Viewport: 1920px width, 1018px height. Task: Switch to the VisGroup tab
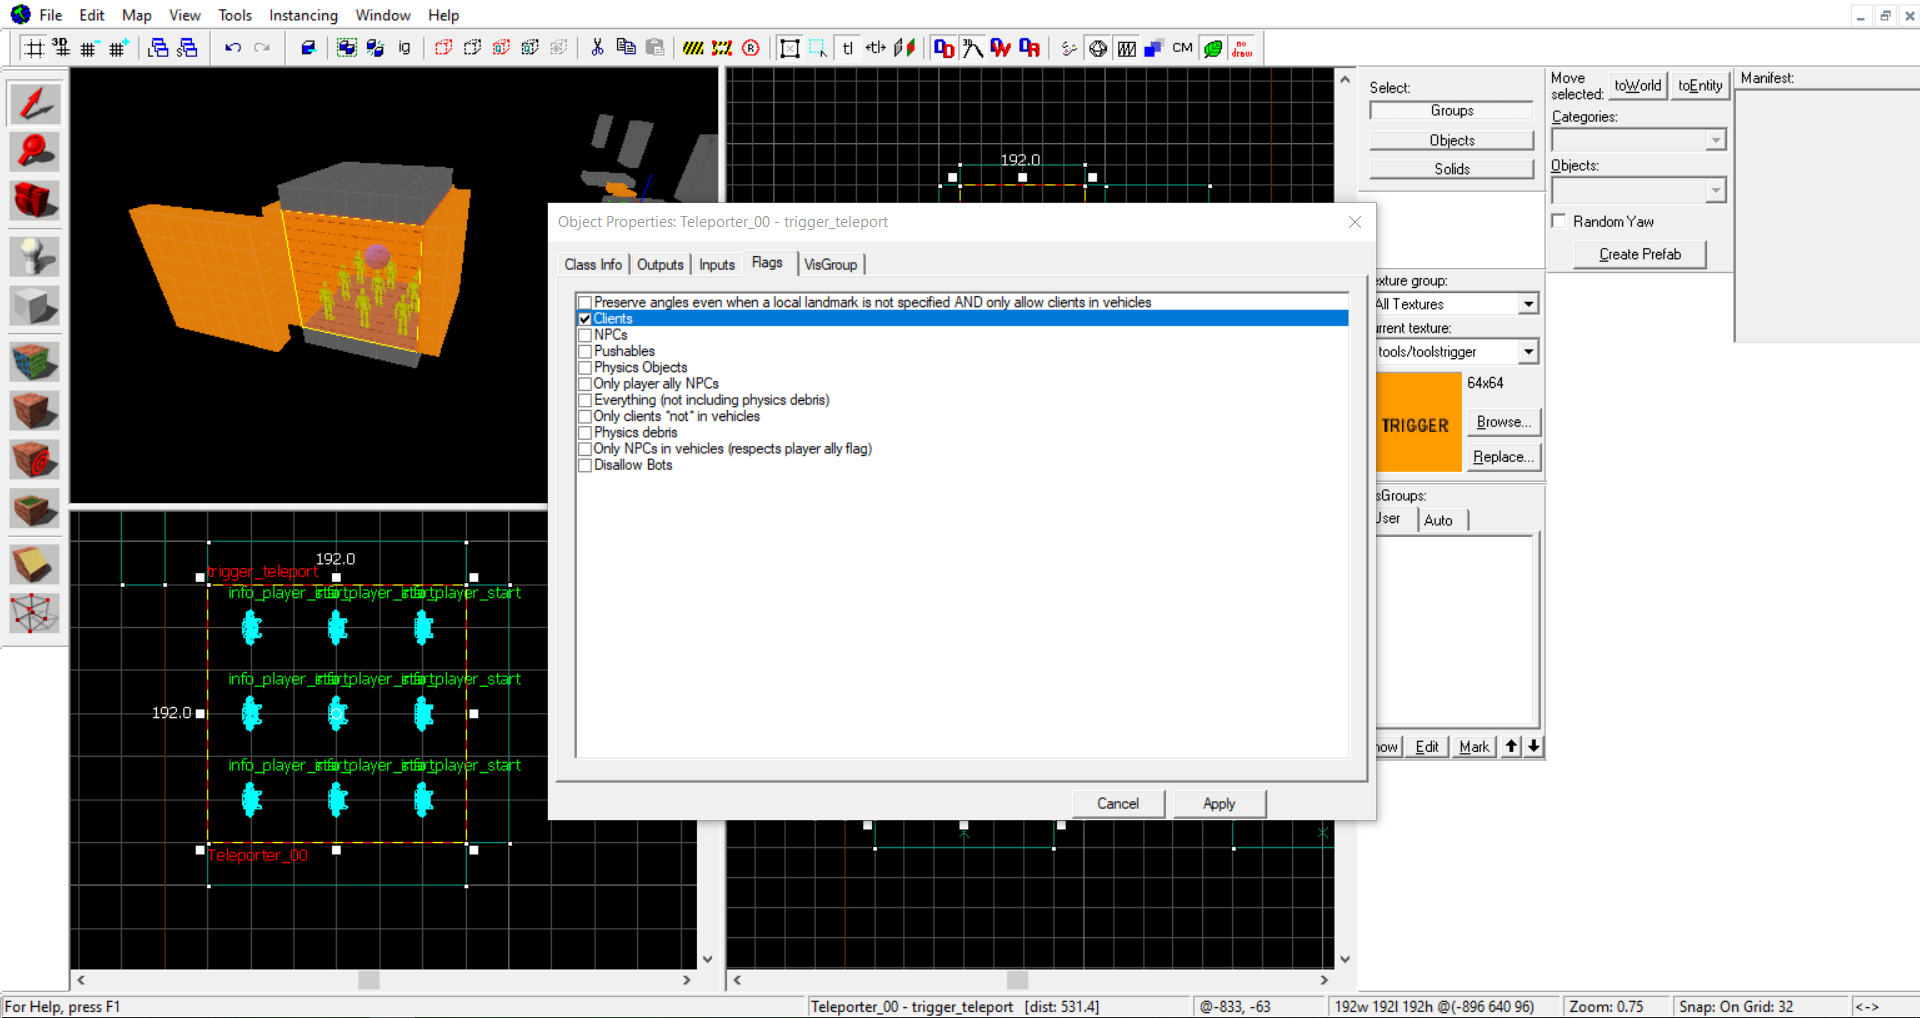[831, 264]
